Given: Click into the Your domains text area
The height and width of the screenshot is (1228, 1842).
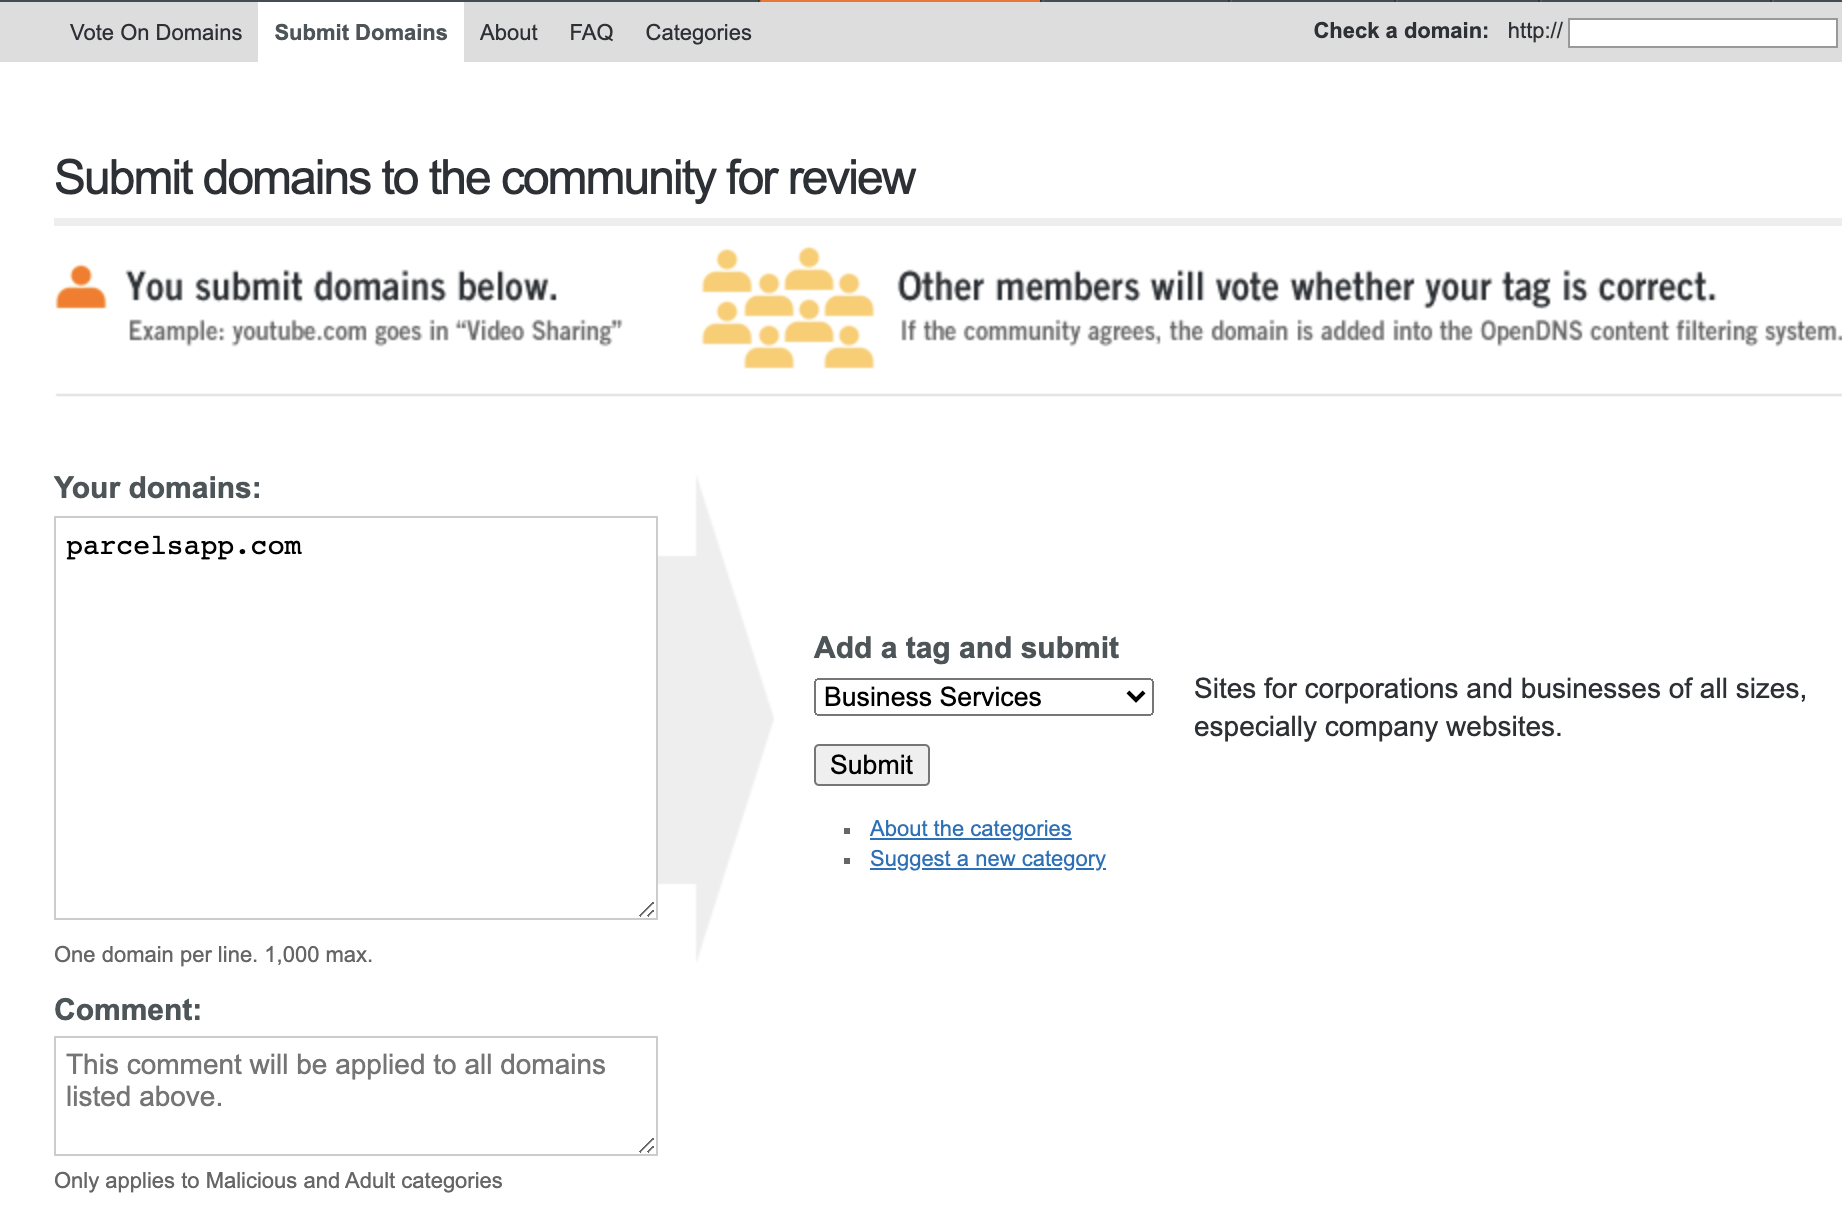Looking at the screenshot, I should 356,718.
